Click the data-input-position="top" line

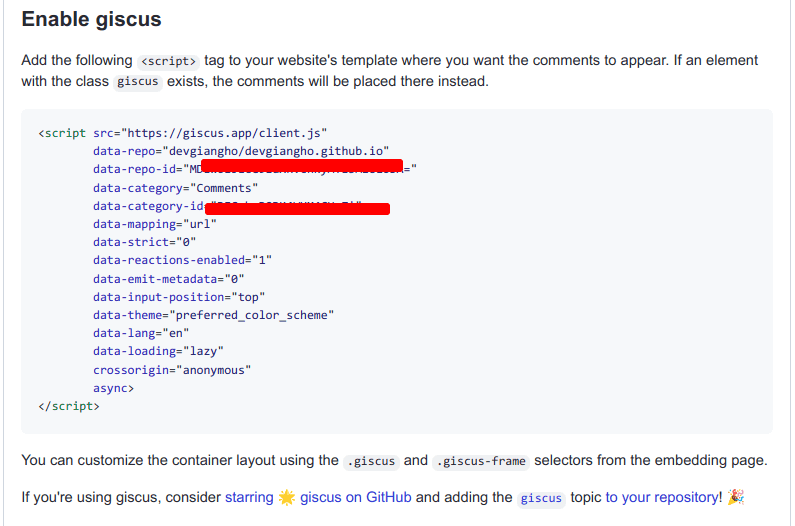pyautogui.click(x=179, y=296)
